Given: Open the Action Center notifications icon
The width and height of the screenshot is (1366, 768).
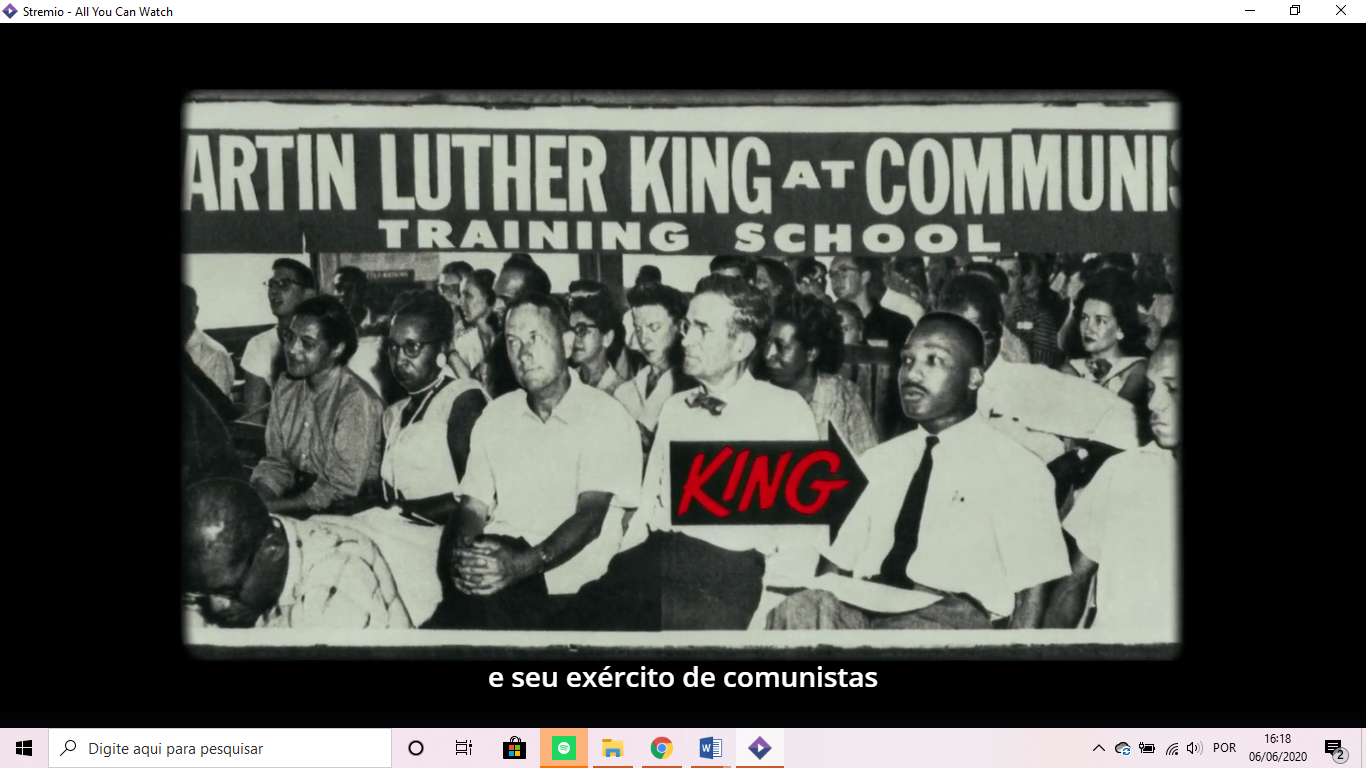Looking at the screenshot, I should (1334, 748).
